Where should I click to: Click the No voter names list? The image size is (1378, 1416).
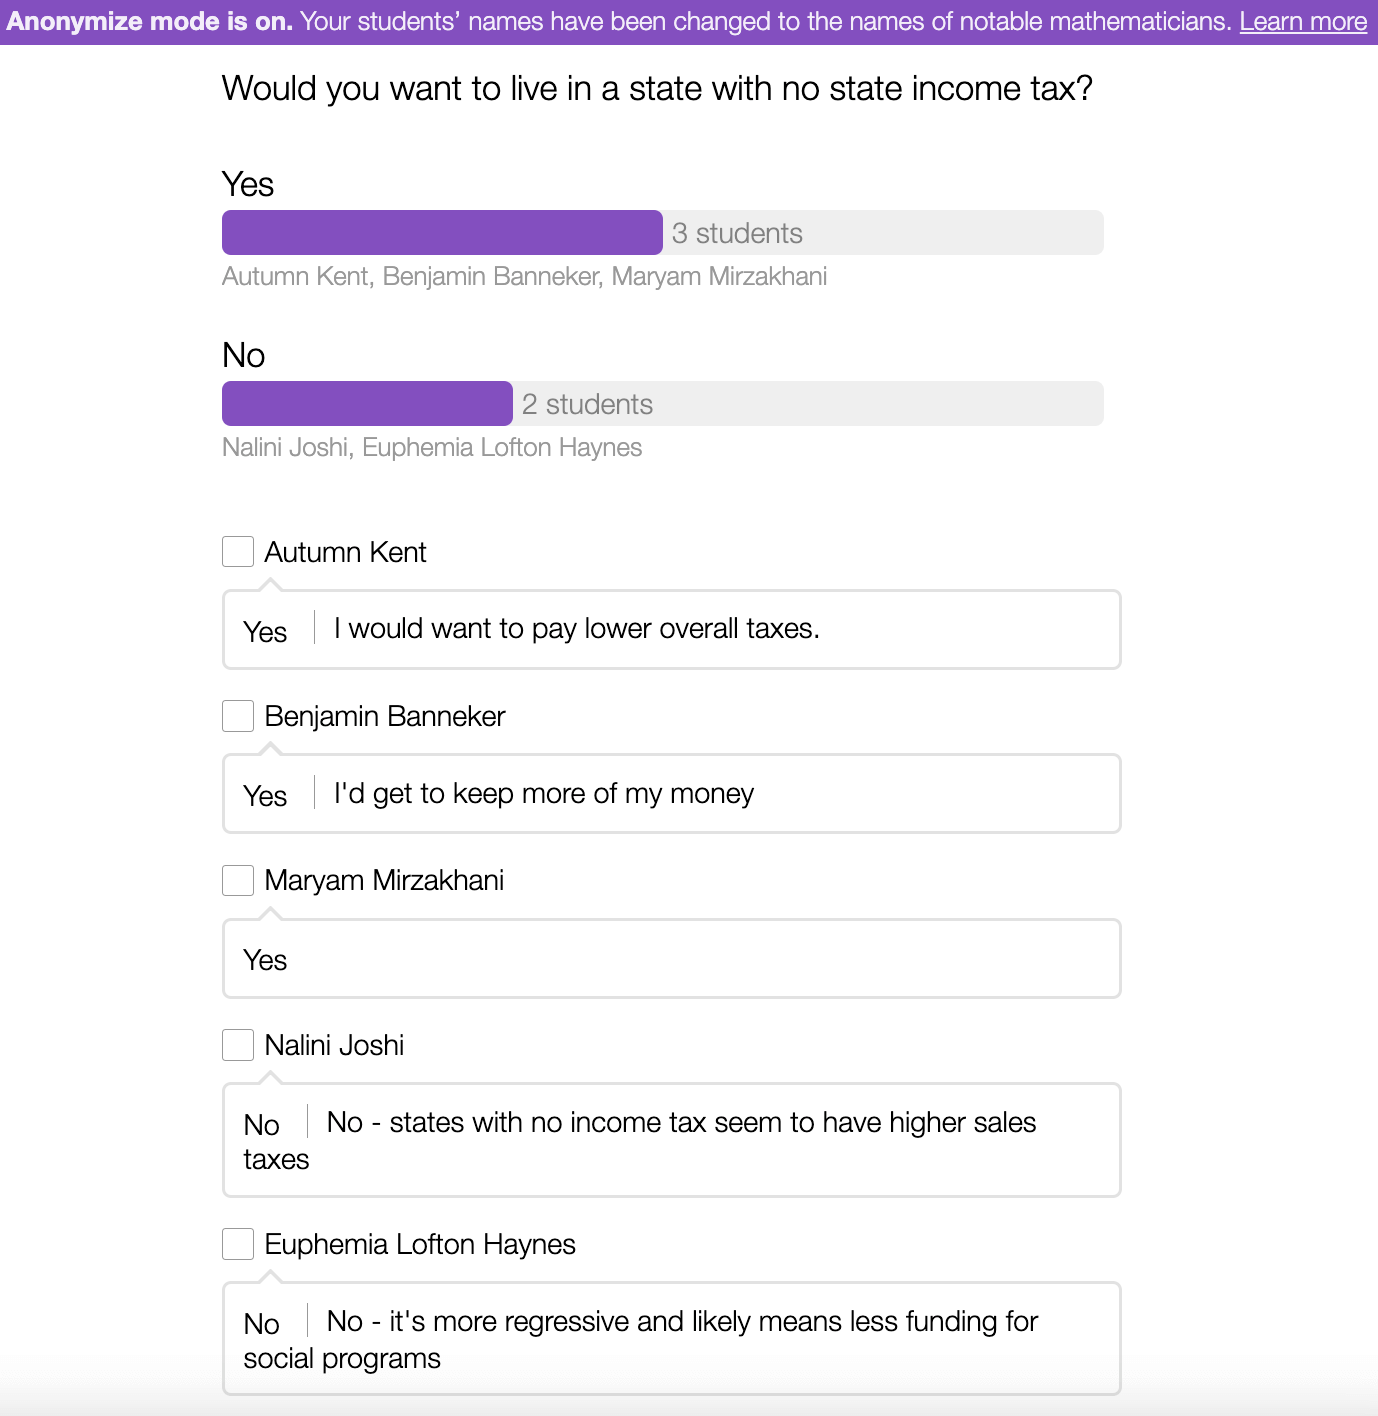click(x=432, y=447)
